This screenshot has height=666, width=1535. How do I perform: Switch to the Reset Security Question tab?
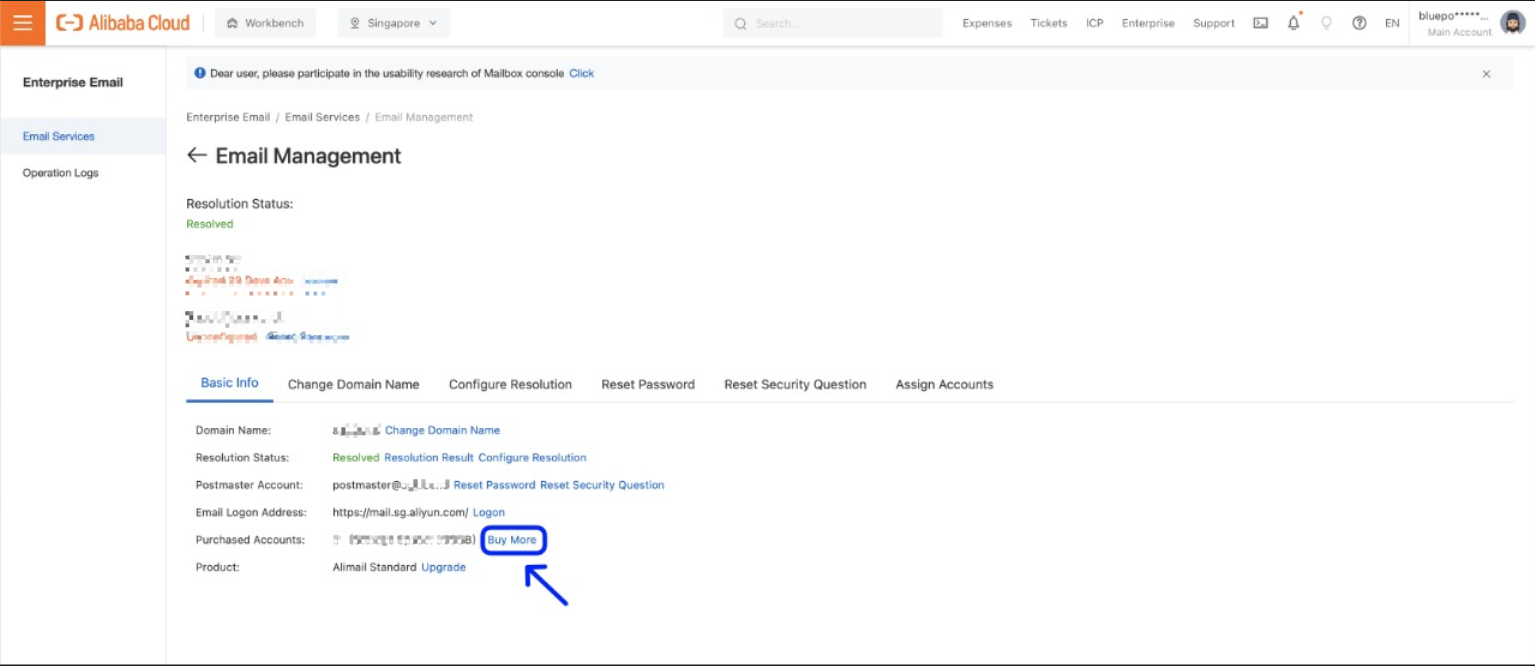point(795,384)
